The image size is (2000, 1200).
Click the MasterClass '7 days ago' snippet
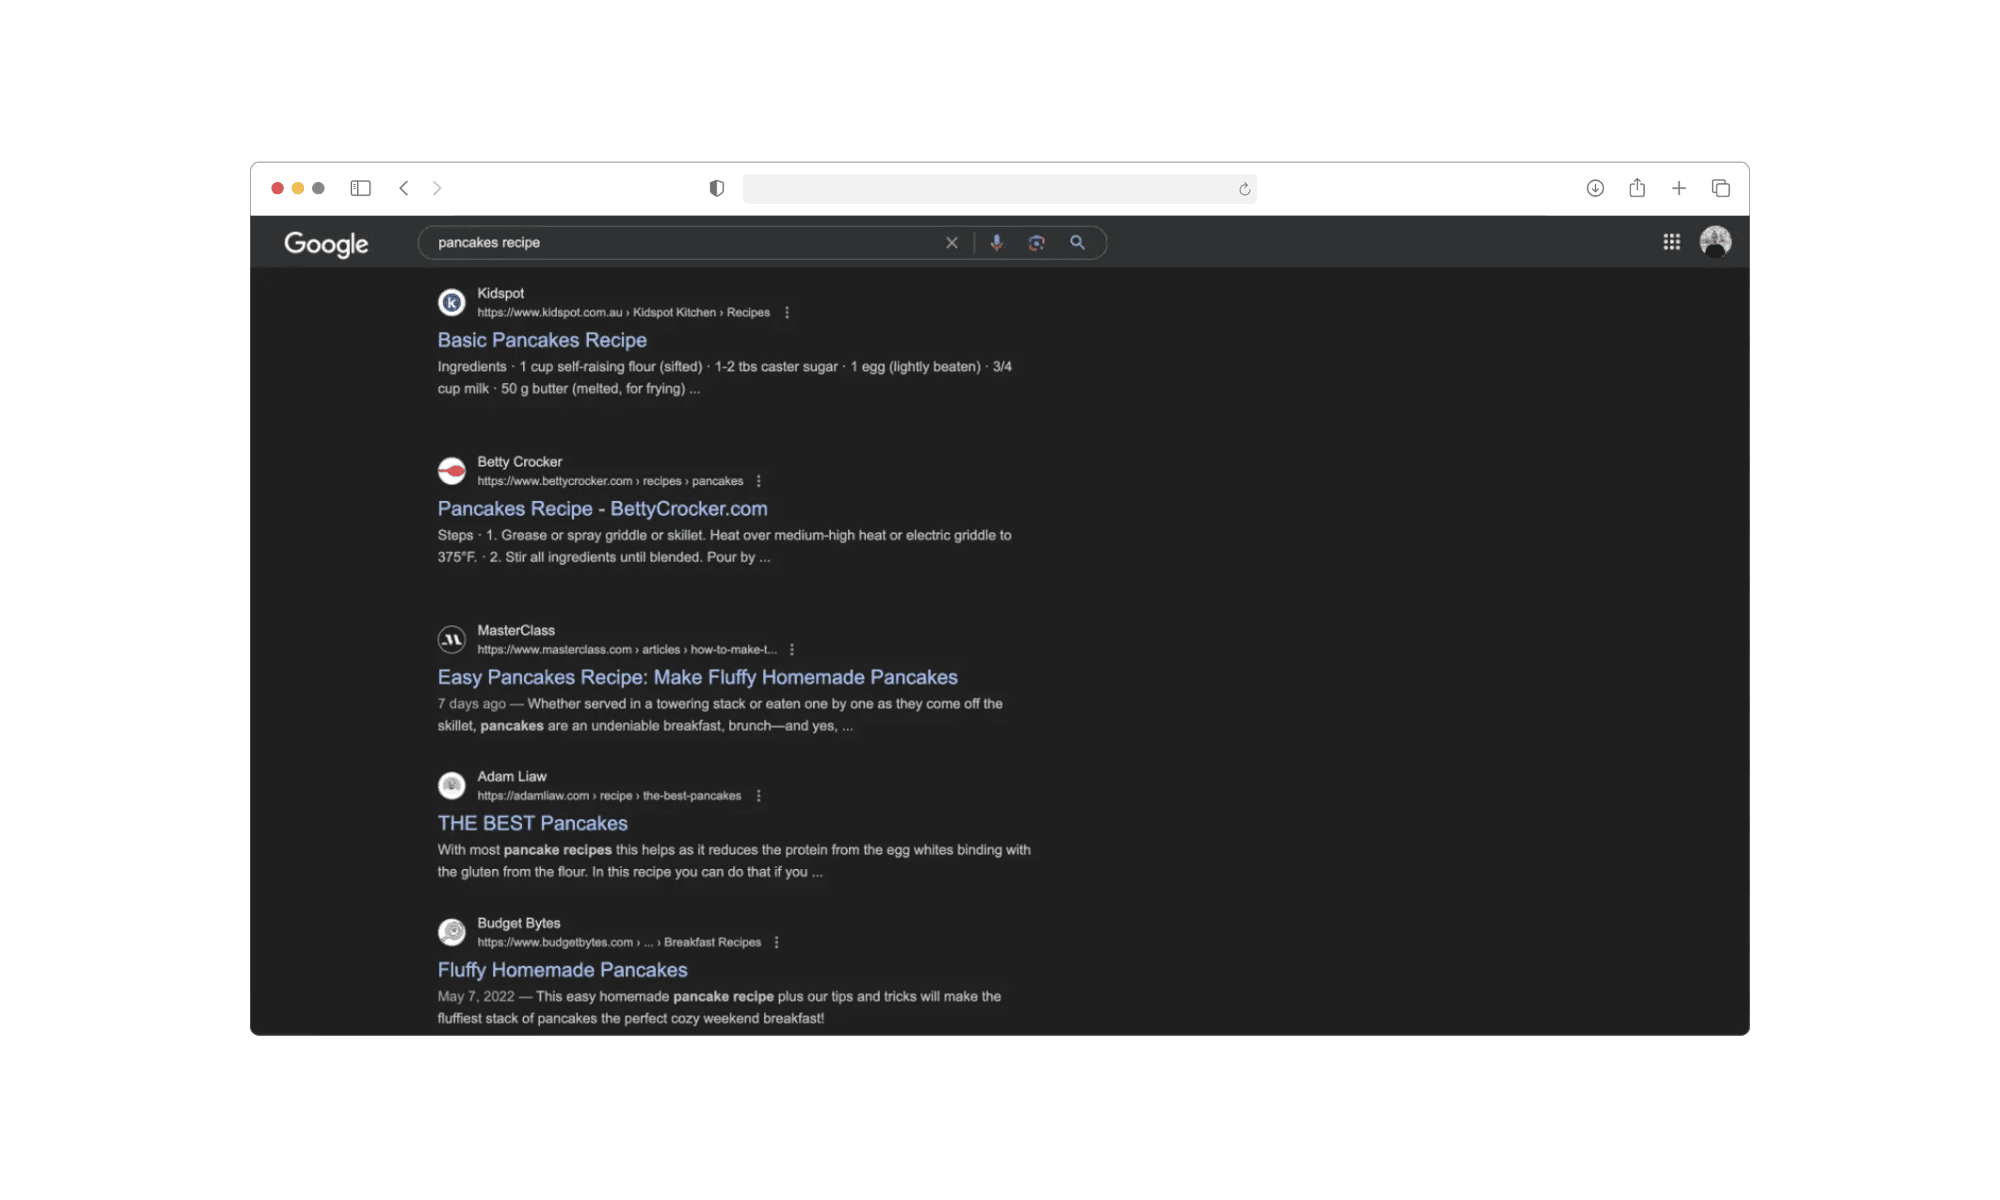[x=720, y=715]
